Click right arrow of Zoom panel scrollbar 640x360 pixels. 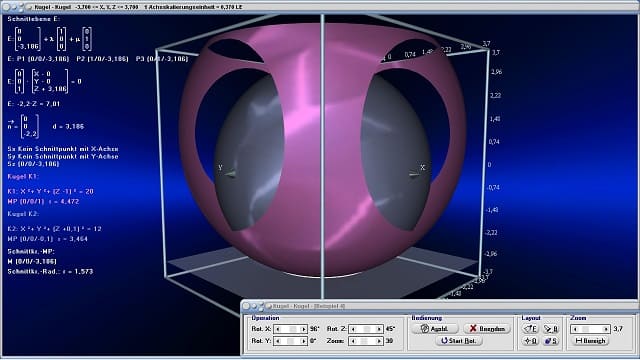click(x=606, y=329)
